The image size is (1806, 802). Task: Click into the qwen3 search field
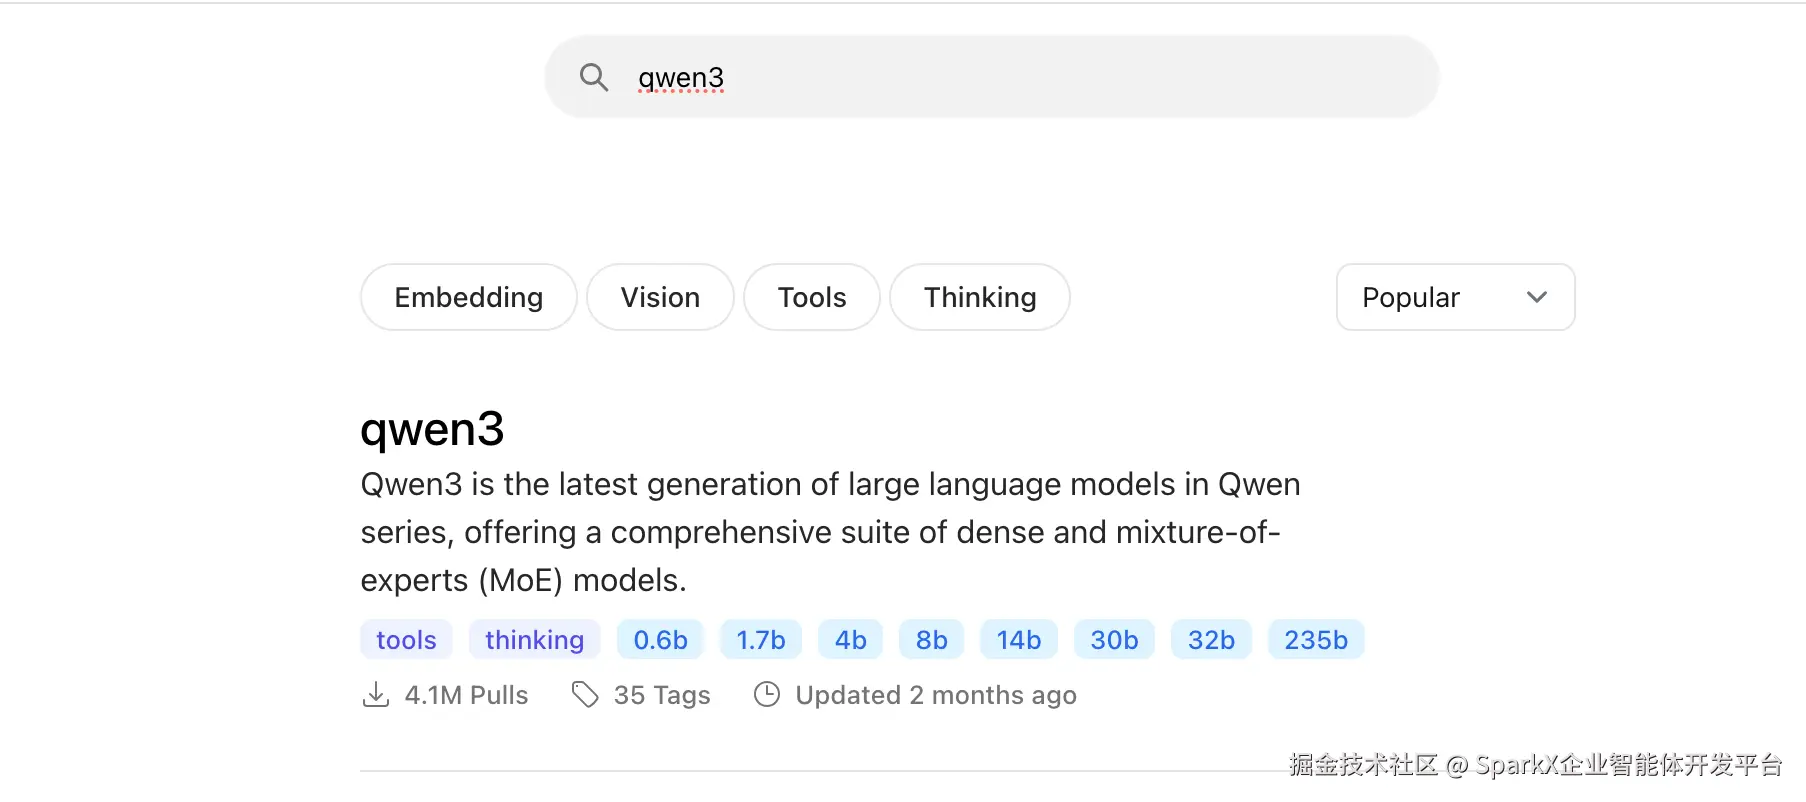point(1000,77)
